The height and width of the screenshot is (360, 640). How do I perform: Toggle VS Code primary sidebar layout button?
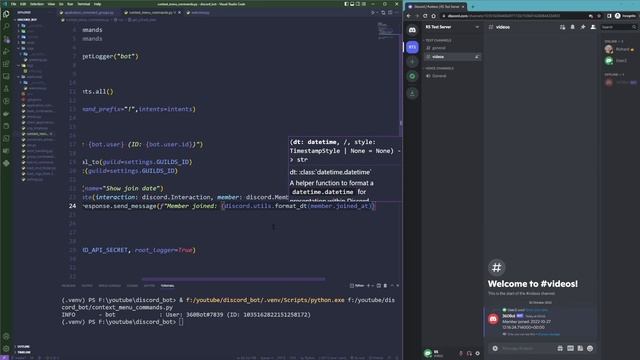(x=346, y=4)
